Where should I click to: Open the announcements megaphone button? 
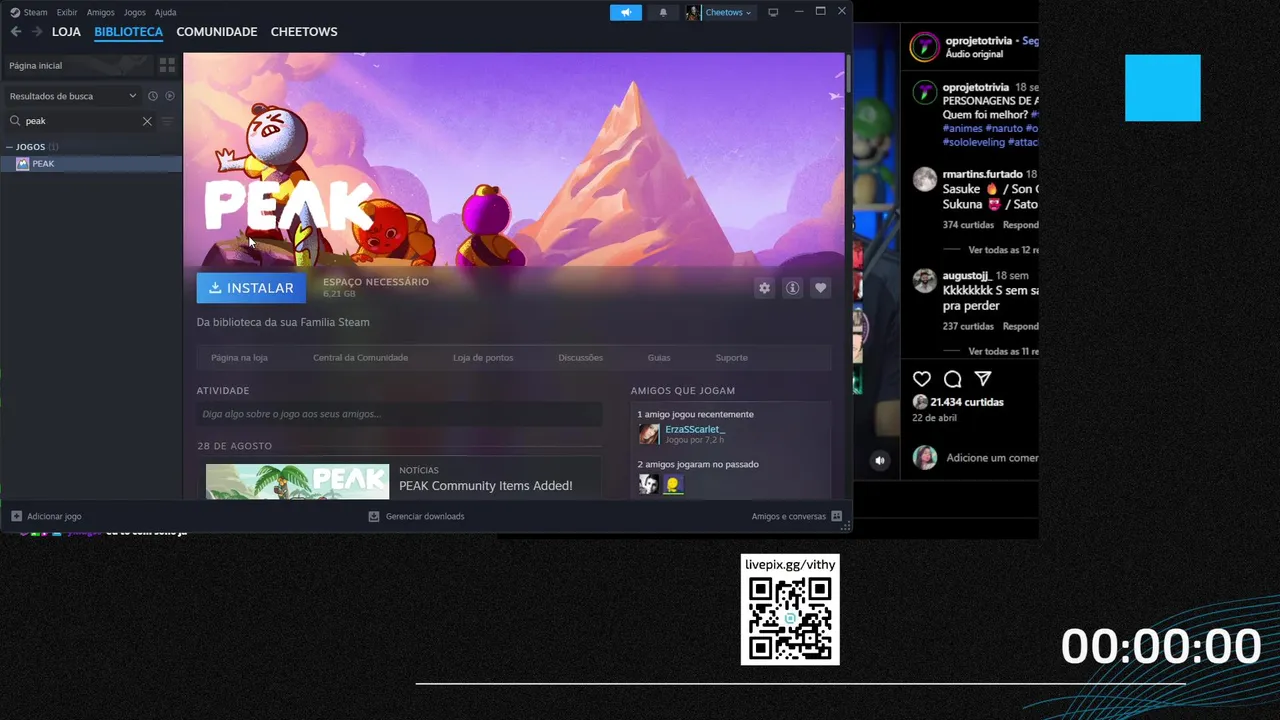pos(626,12)
